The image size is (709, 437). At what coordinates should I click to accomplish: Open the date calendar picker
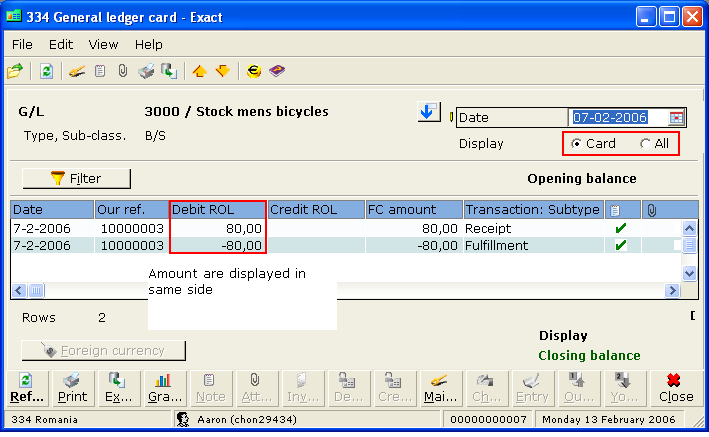point(677,117)
